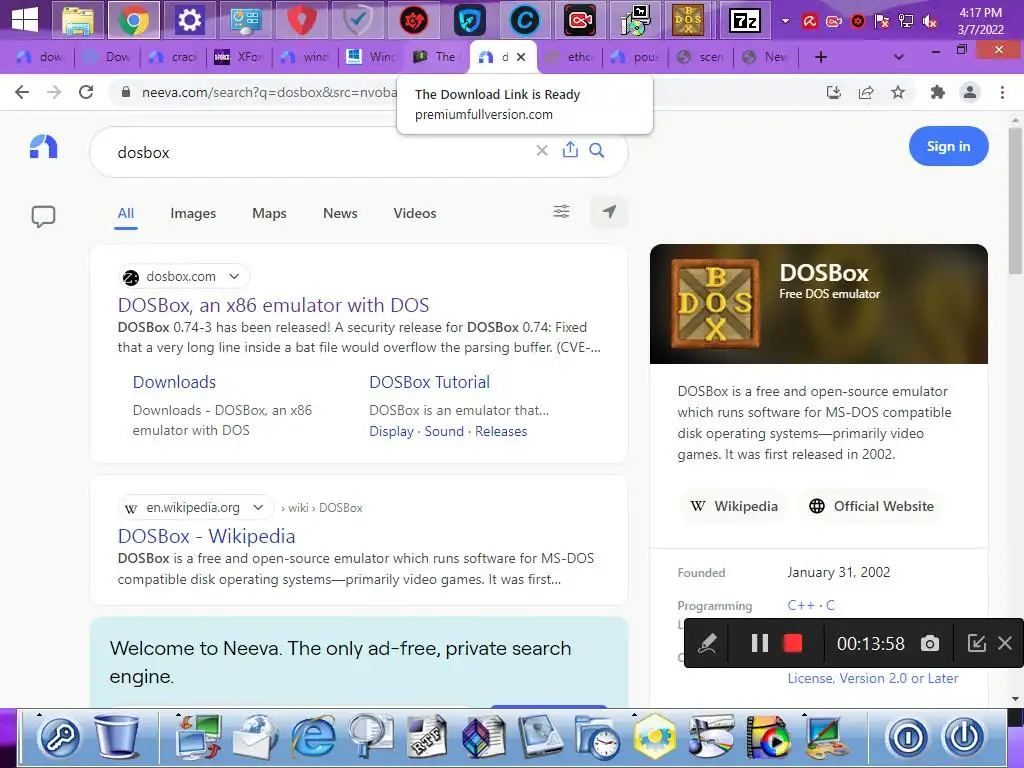Open the Chrome icon in the top taskbar
Screen dimensions: 1024x768
(133, 20)
